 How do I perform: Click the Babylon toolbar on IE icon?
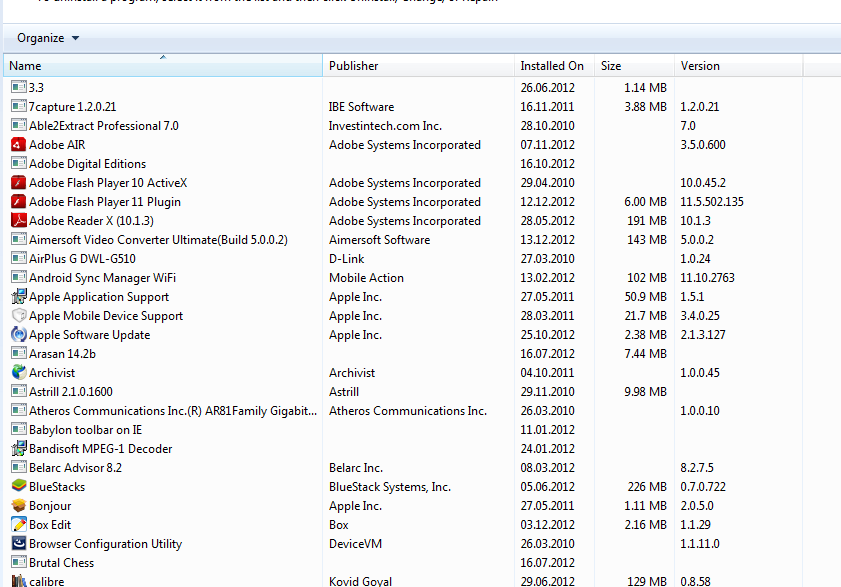(19, 430)
